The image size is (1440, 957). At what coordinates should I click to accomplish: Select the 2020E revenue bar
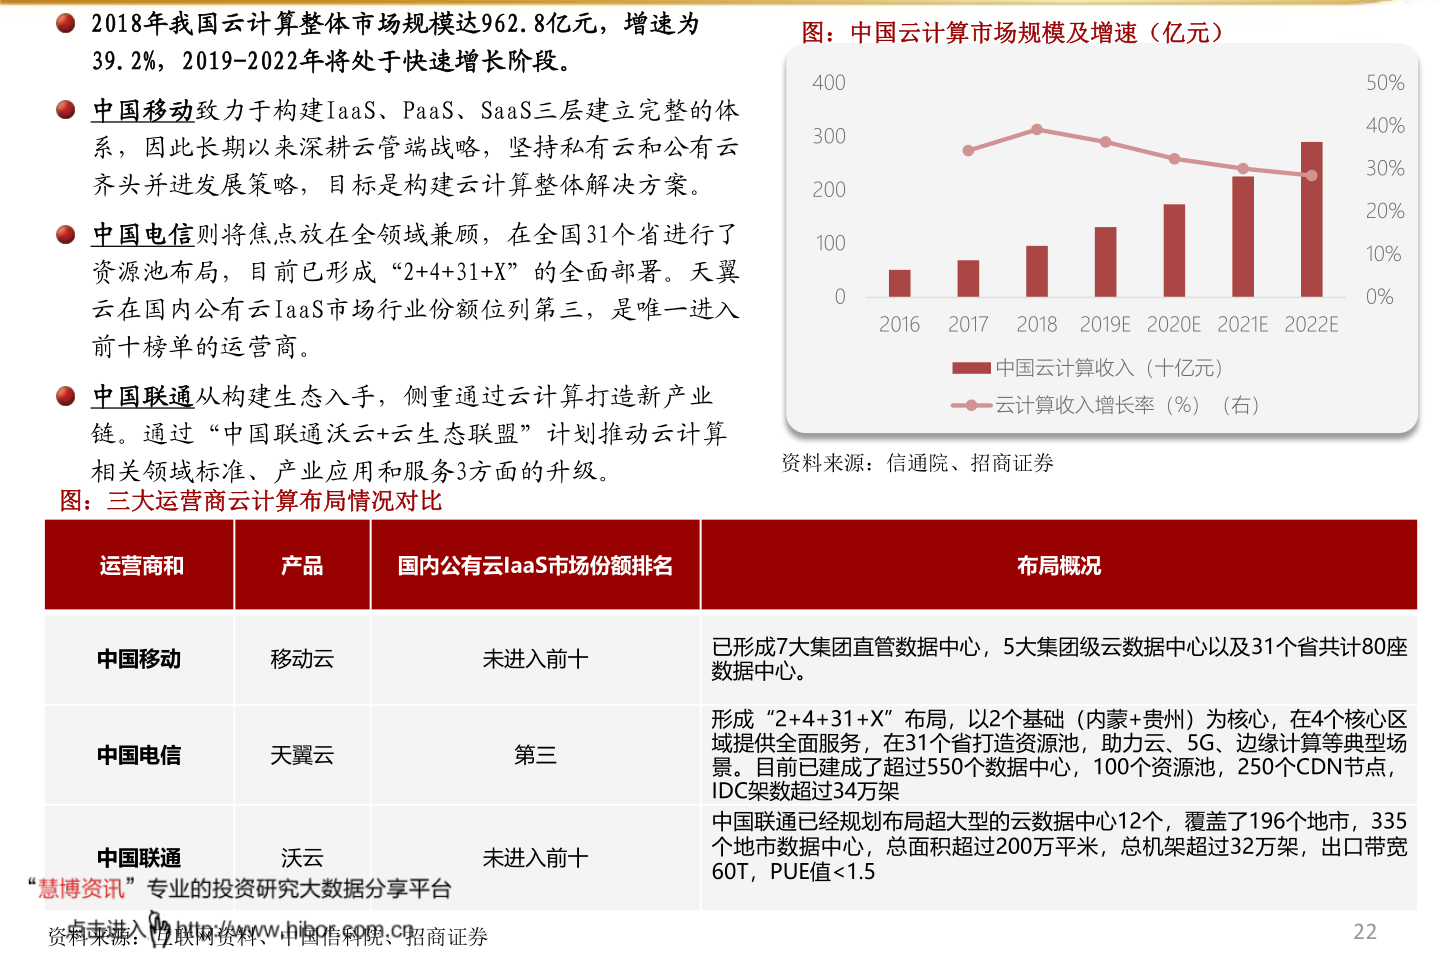click(x=1174, y=250)
